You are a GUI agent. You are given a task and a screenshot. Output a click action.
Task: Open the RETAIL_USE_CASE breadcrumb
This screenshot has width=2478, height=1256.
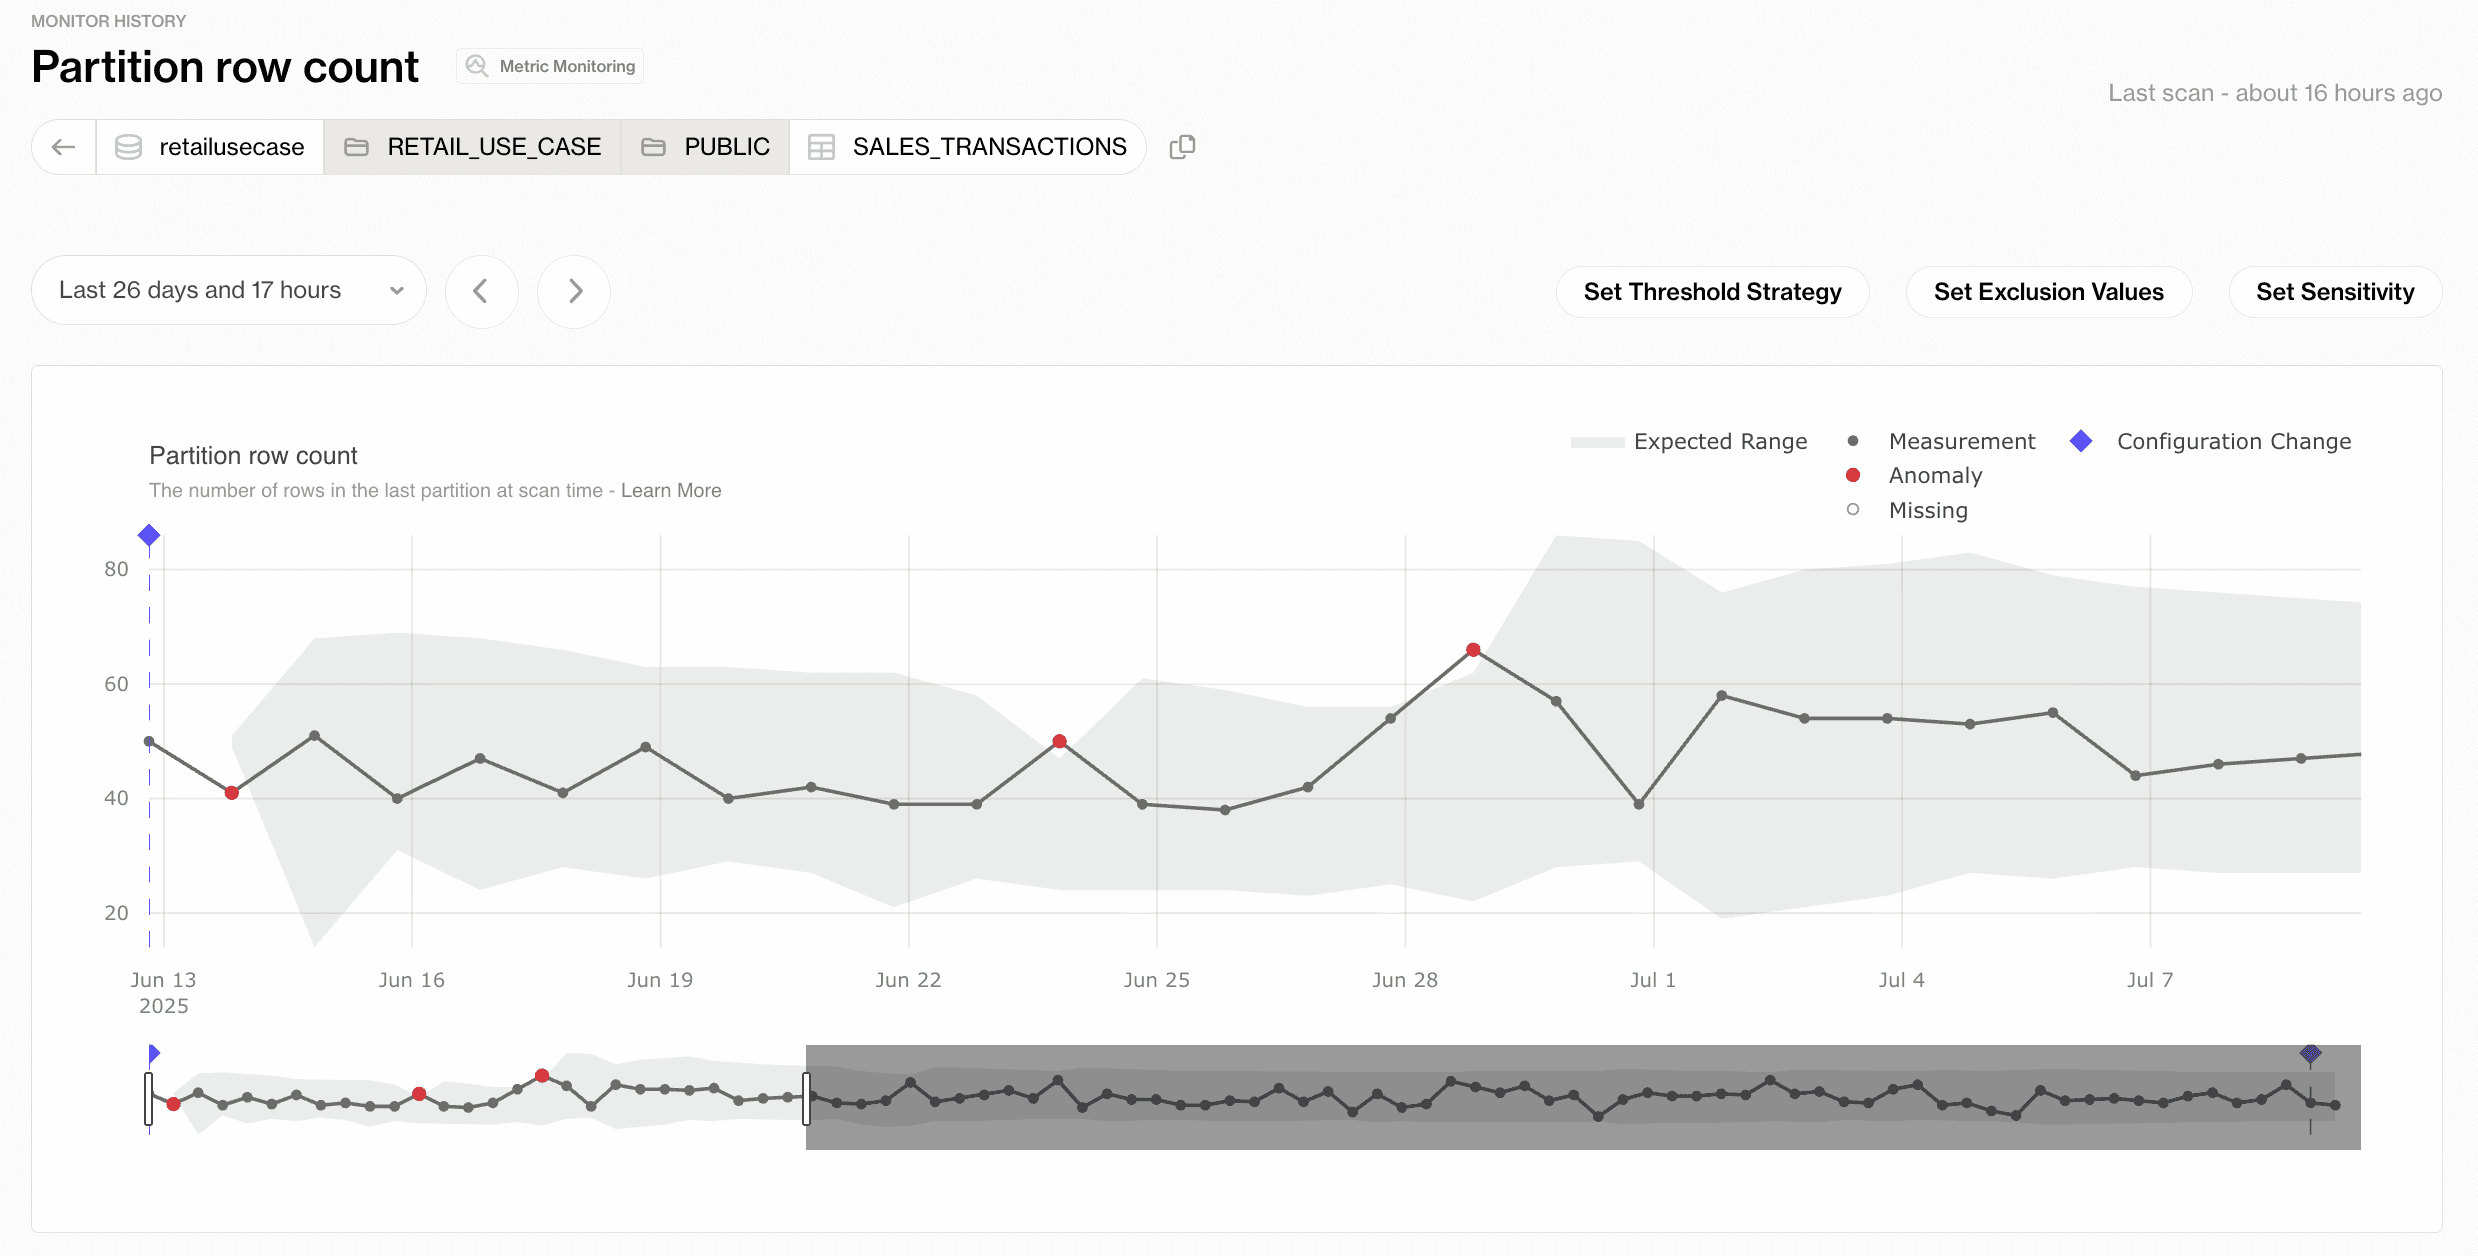[x=472, y=147]
